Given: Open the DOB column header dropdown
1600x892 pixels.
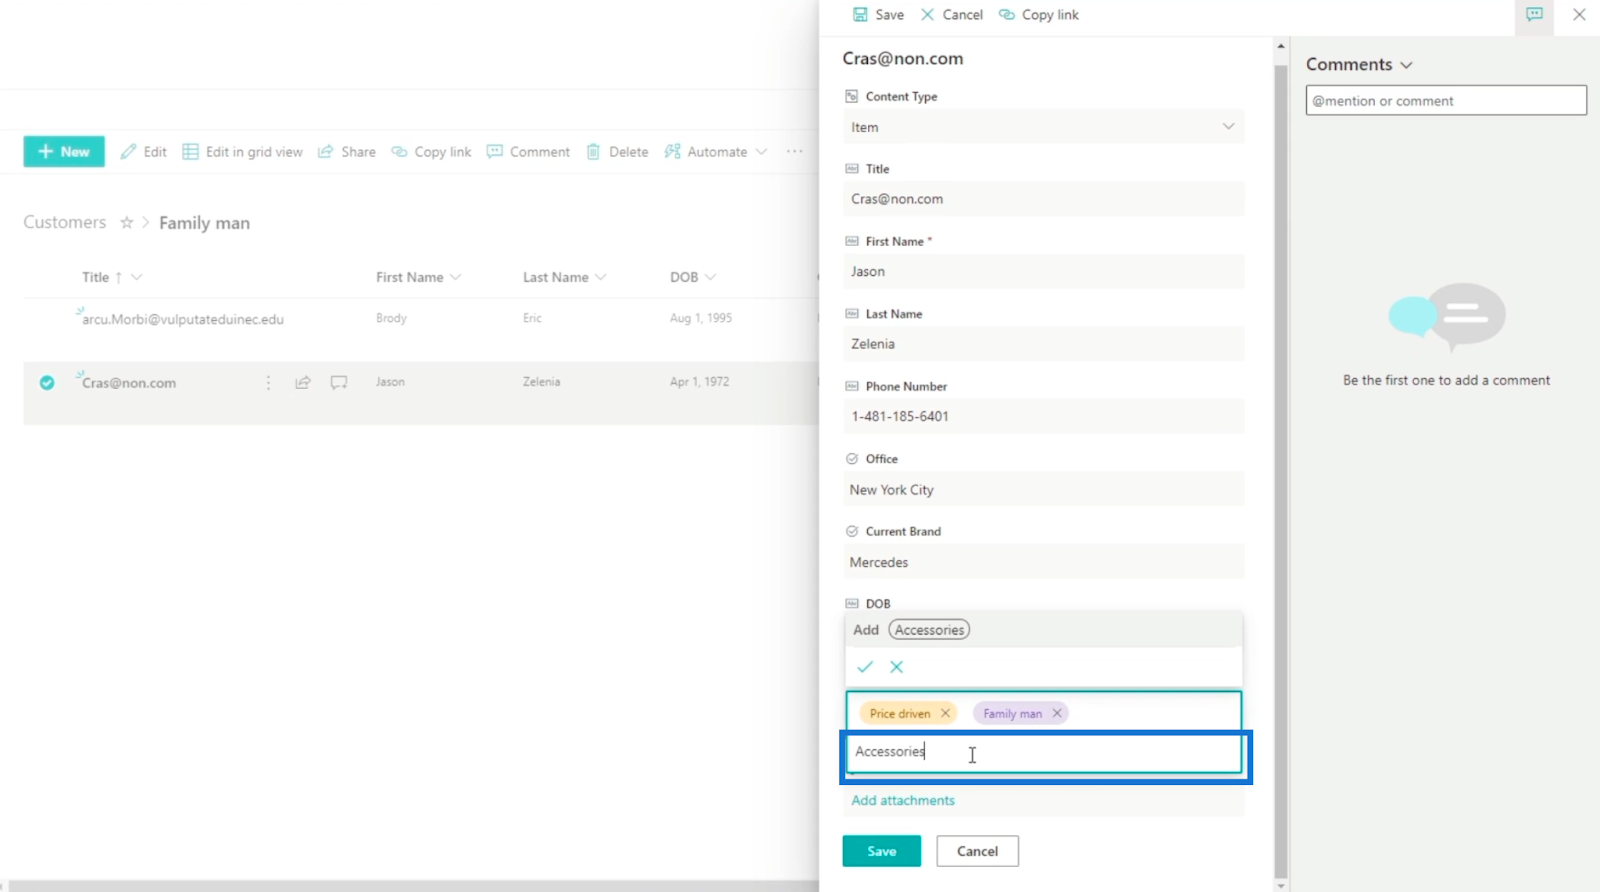Looking at the screenshot, I should tap(693, 277).
